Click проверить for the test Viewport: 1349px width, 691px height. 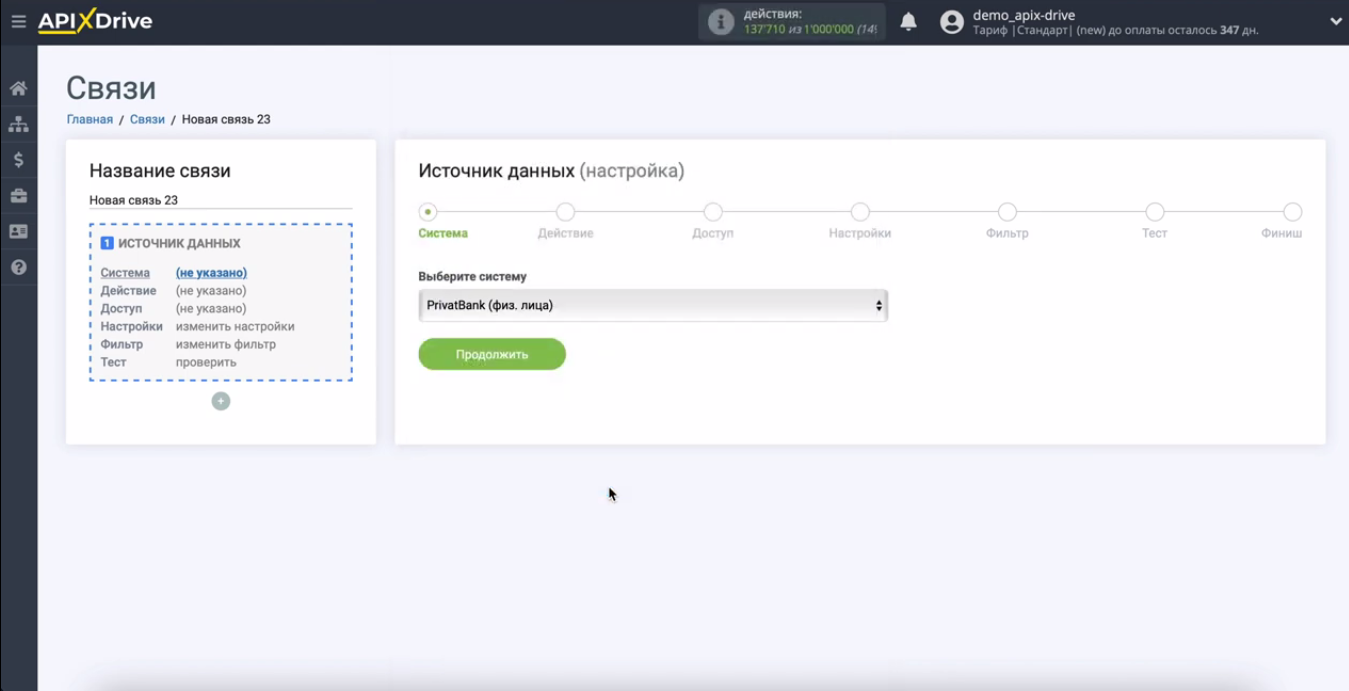(206, 363)
